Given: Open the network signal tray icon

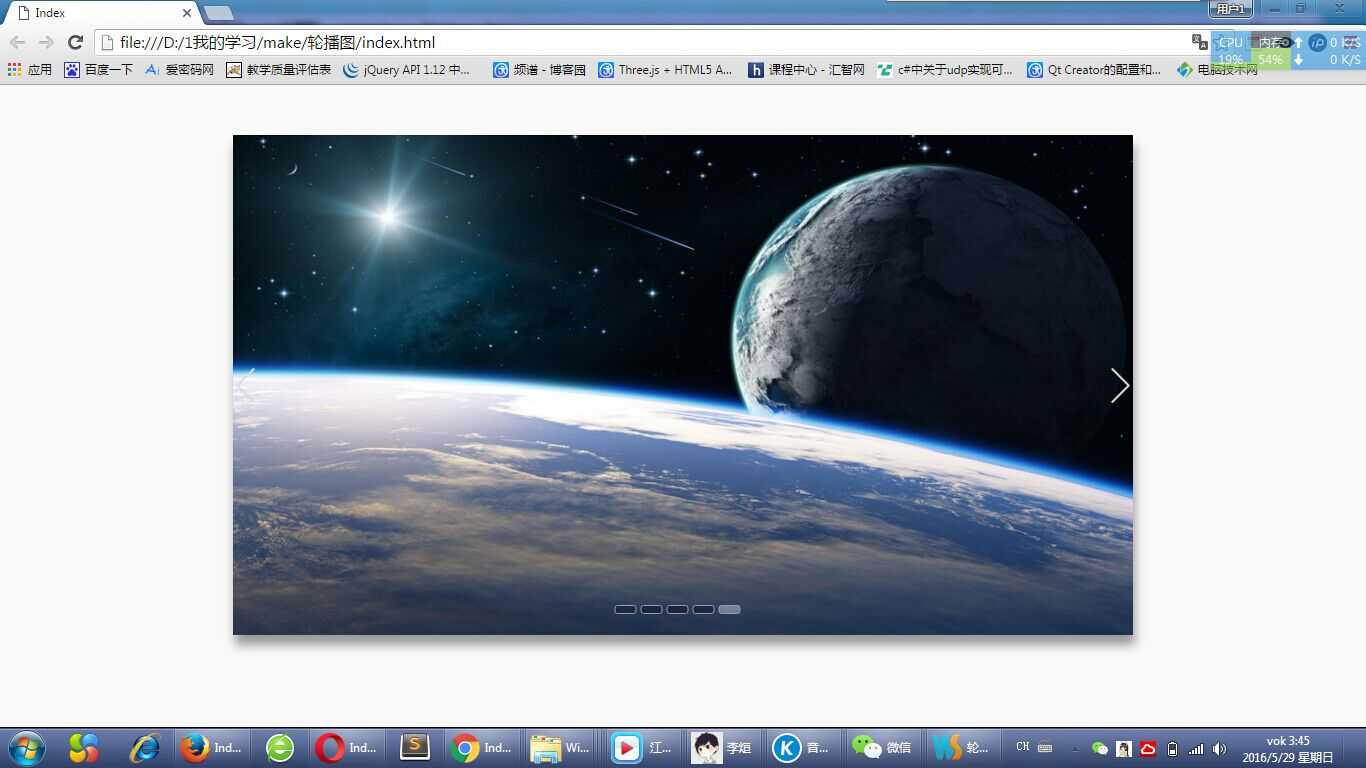Looking at the screenshot, I should (x=1196, y=748).
